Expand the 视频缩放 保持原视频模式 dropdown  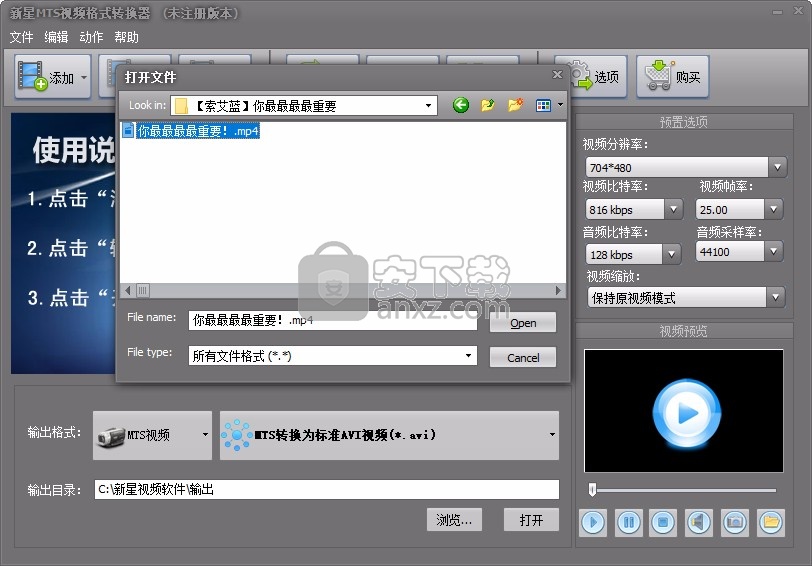point(775,298)
